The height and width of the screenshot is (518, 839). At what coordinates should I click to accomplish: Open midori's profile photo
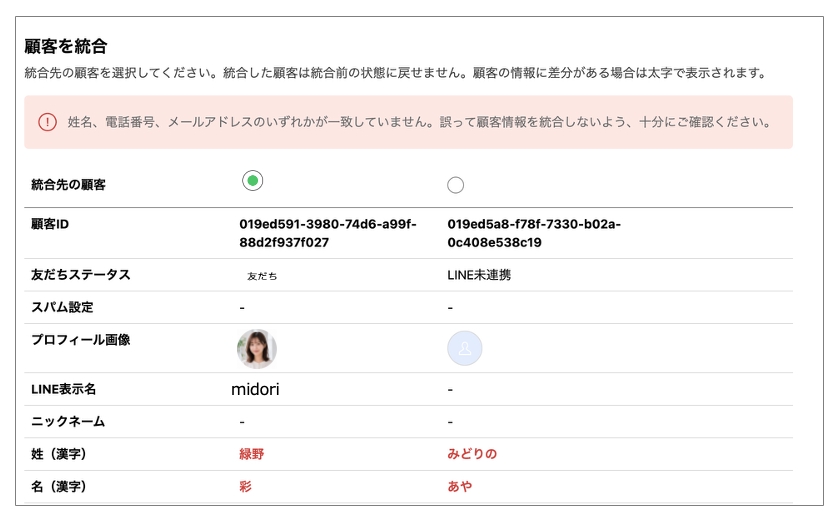click(x=257, y=349)
